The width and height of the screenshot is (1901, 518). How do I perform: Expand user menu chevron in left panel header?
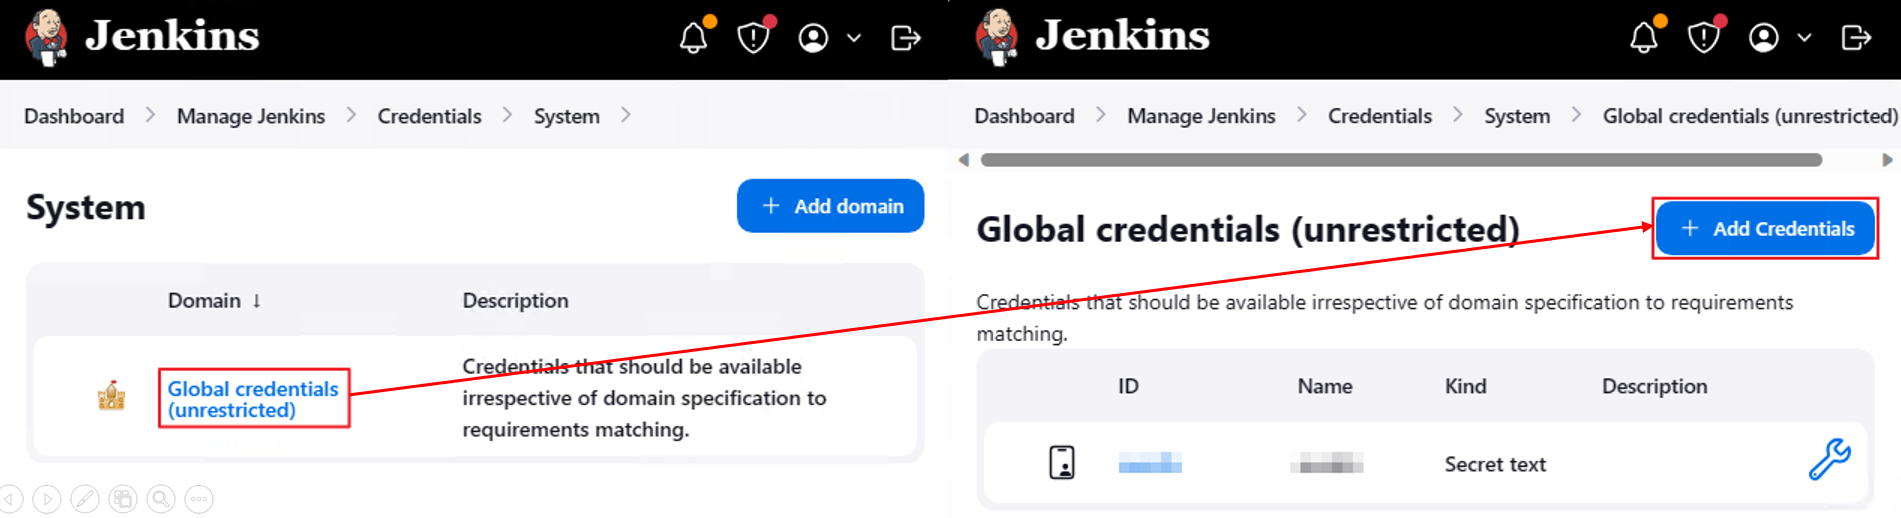click(x=854, y=38)
